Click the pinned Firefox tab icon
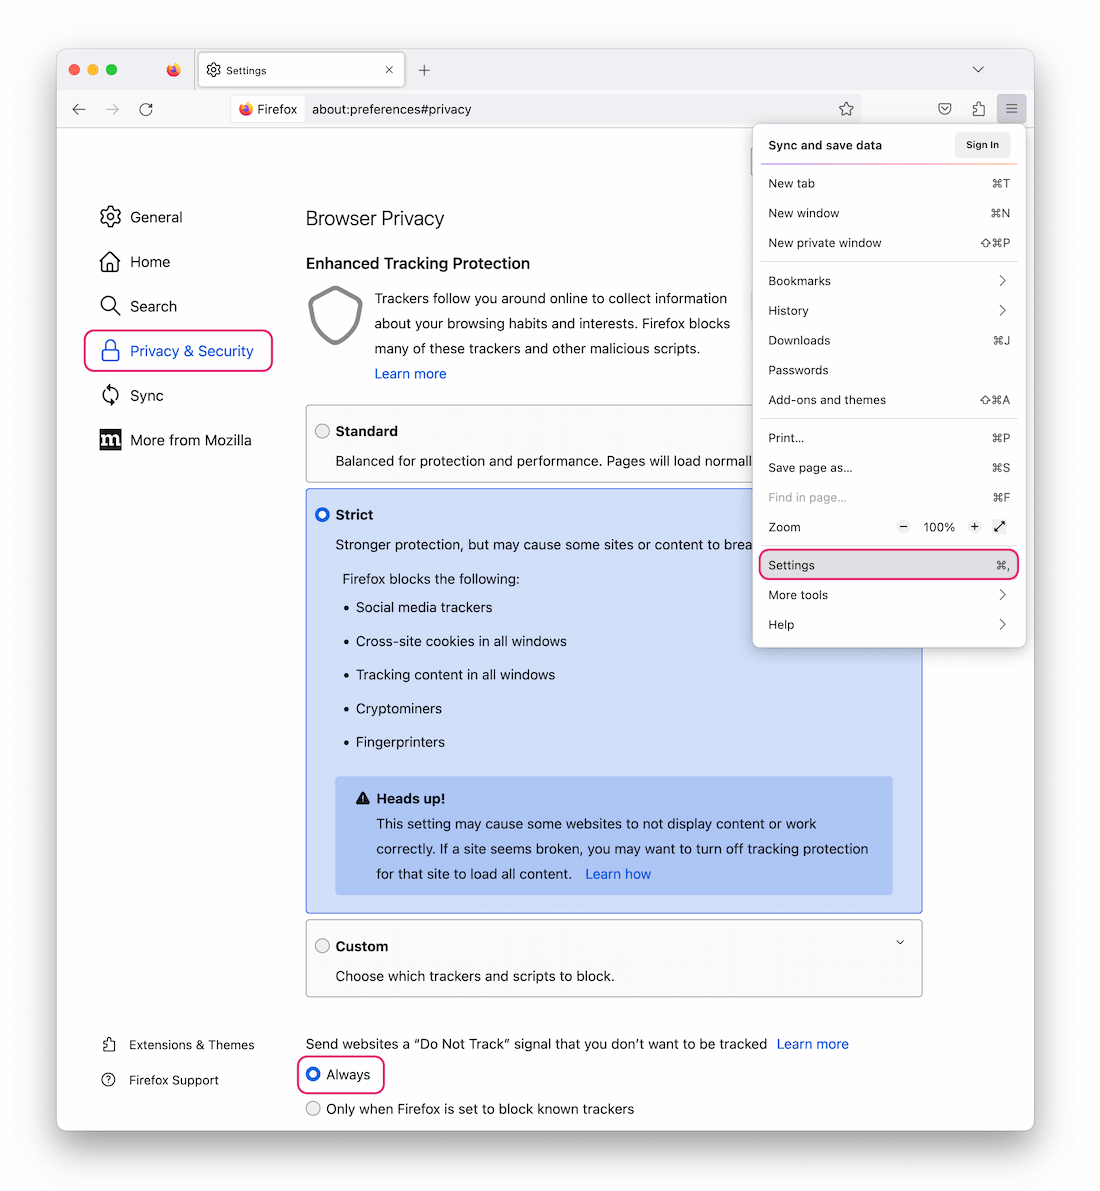This screenshot has width=1100, height=1191. (173, 70)
